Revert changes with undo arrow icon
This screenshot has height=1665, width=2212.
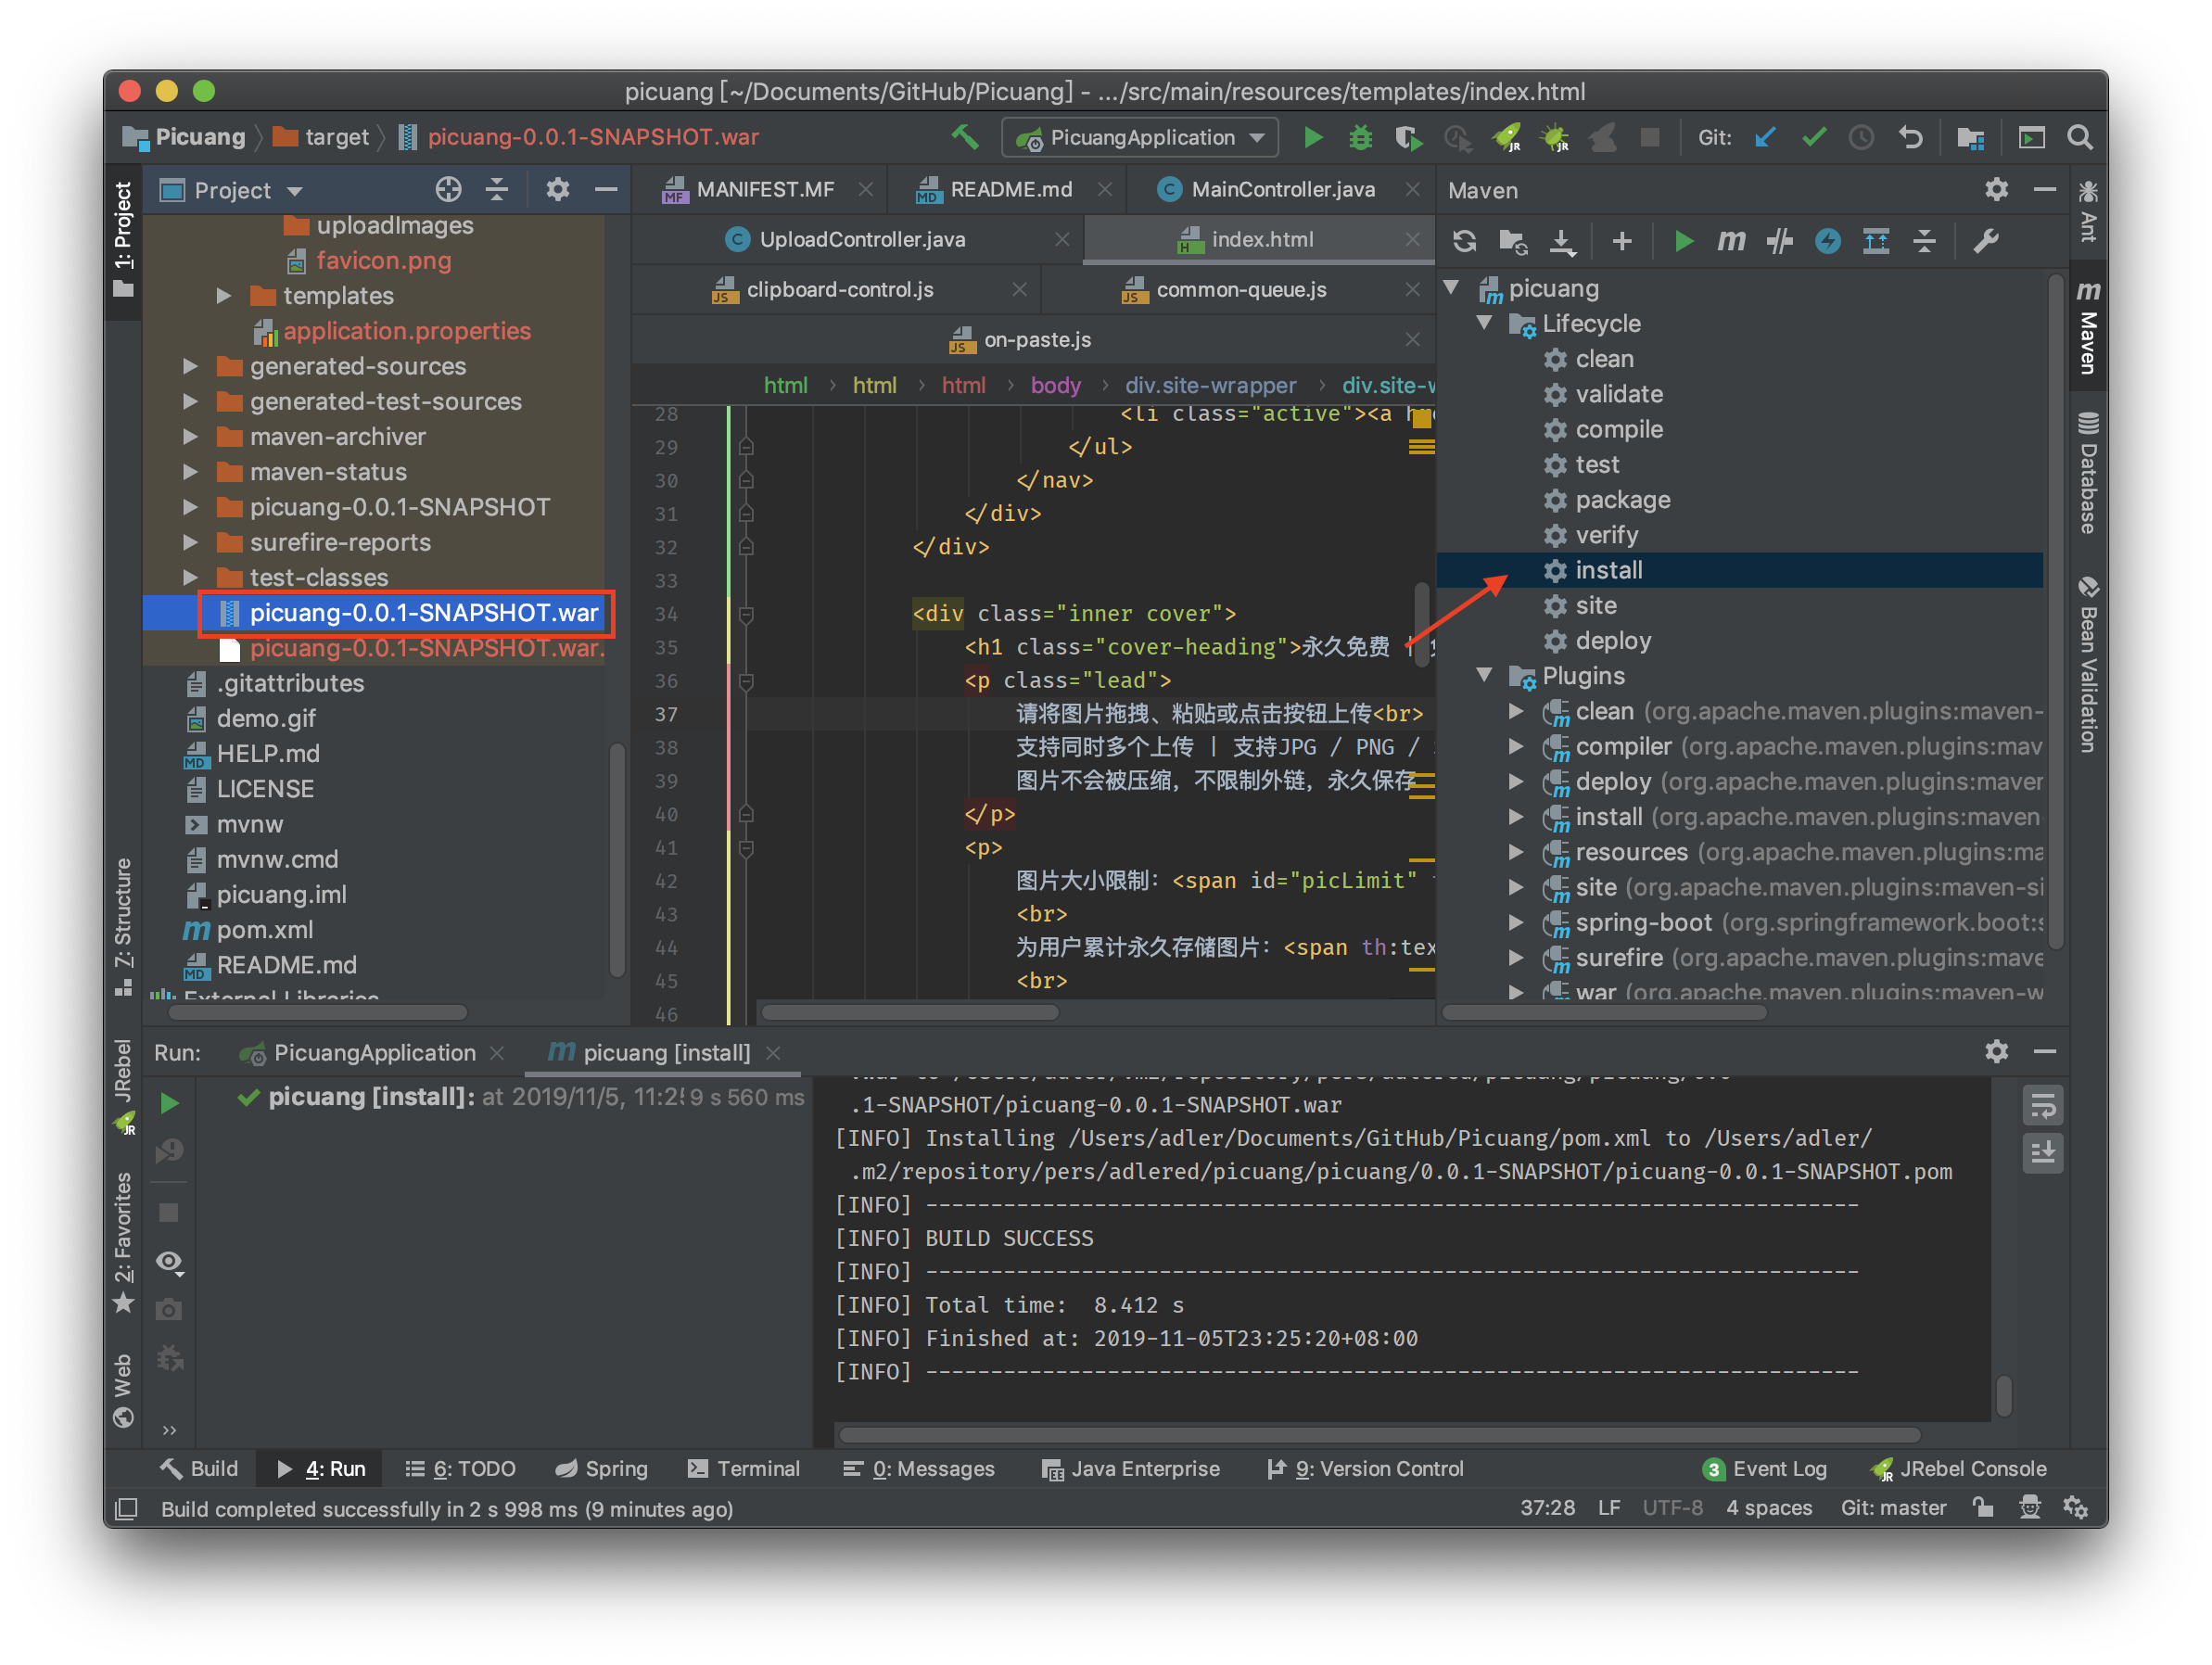click(x=1910, y=137)
